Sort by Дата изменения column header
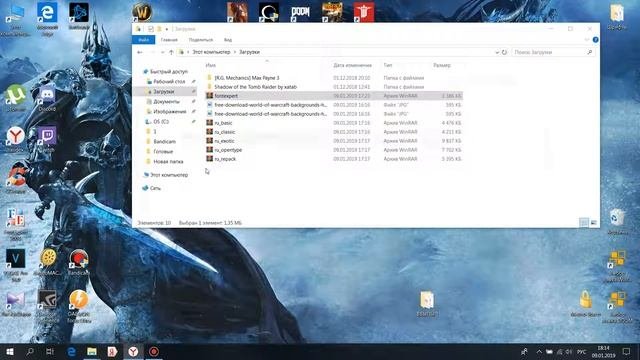The width and height of the screenshot is (640, 360). pyautogui.click(x=352, y=65)
